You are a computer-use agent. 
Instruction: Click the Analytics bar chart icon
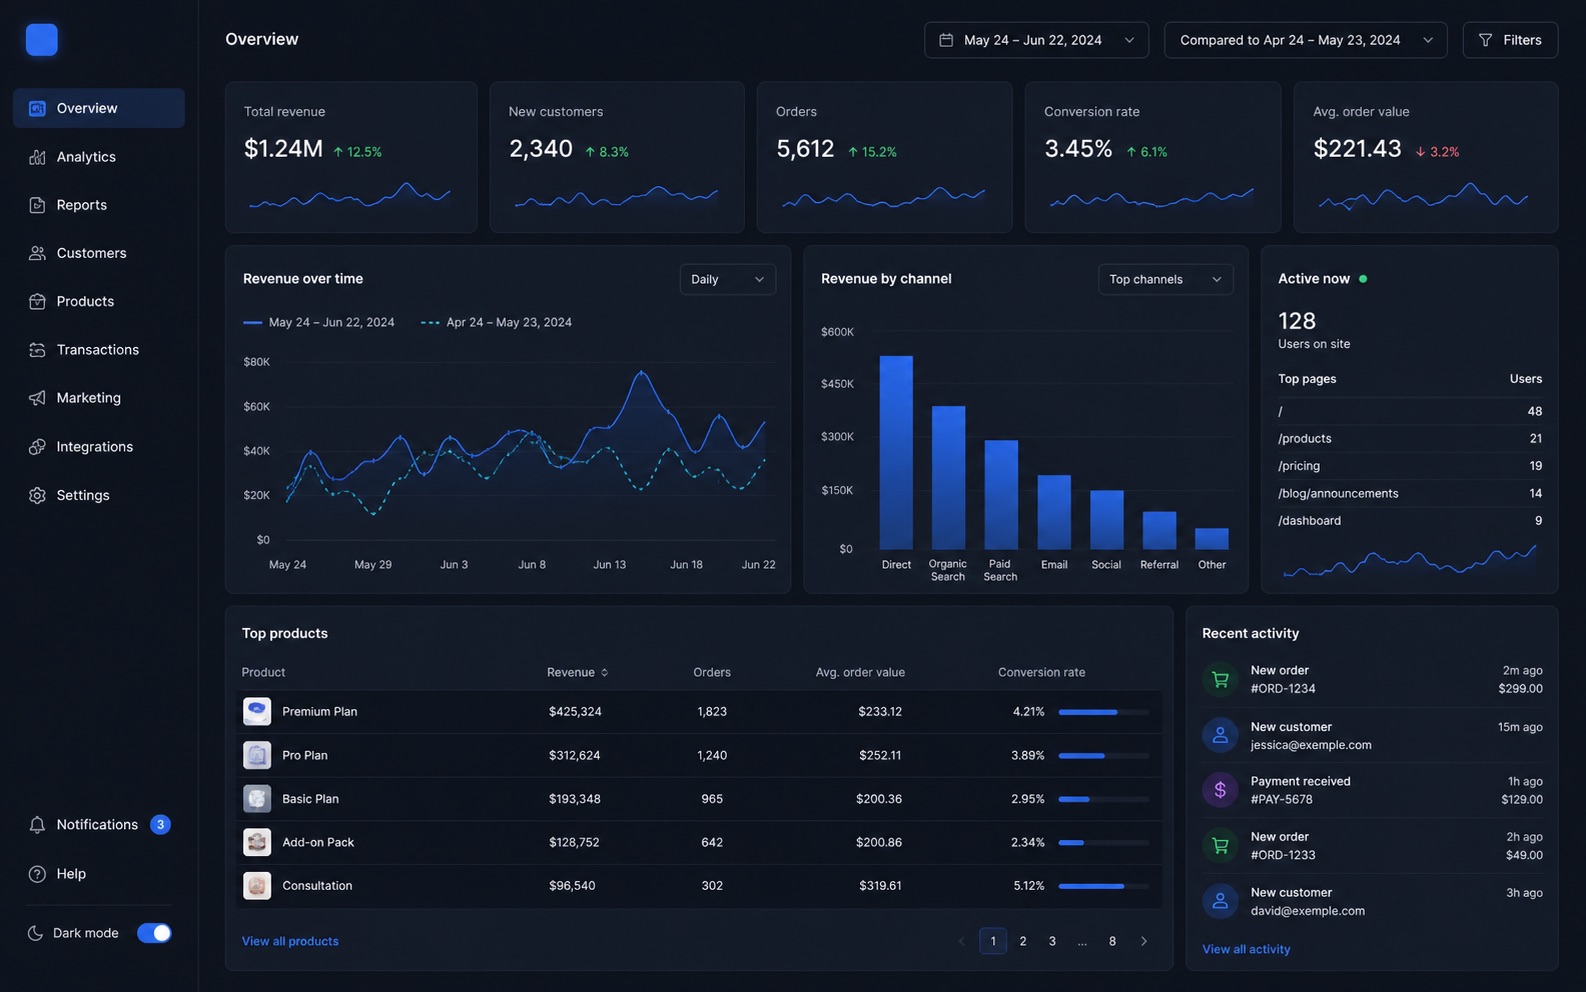click(37, 157)
